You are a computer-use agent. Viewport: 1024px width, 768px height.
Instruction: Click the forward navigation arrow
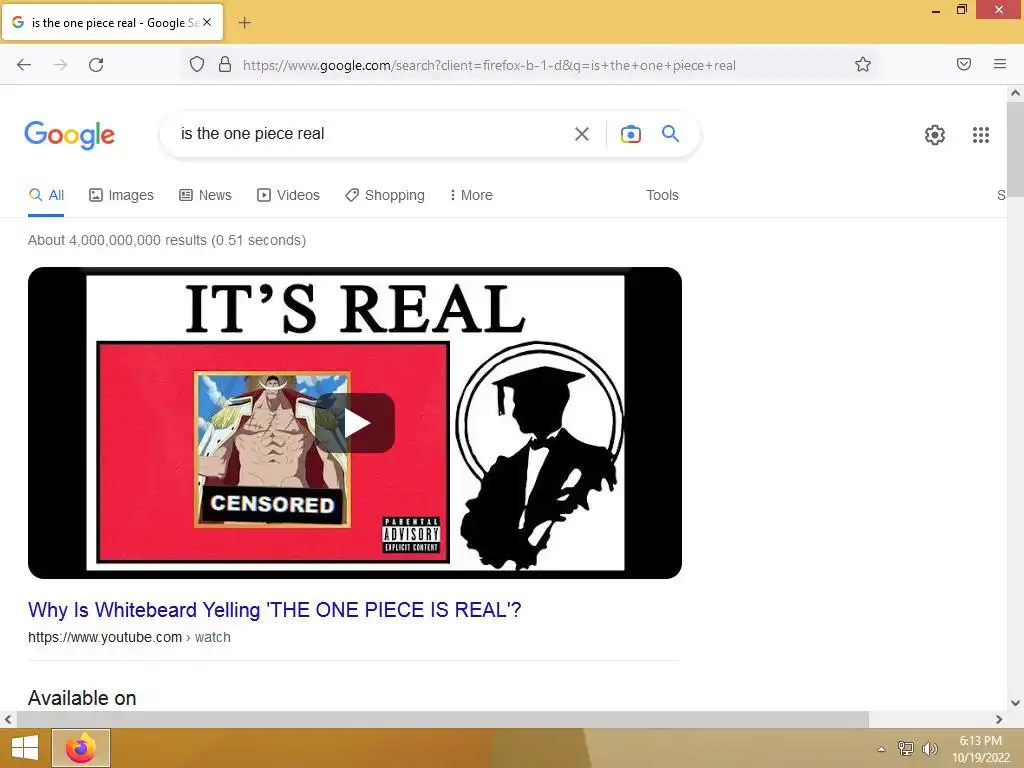tap(60, 65)
